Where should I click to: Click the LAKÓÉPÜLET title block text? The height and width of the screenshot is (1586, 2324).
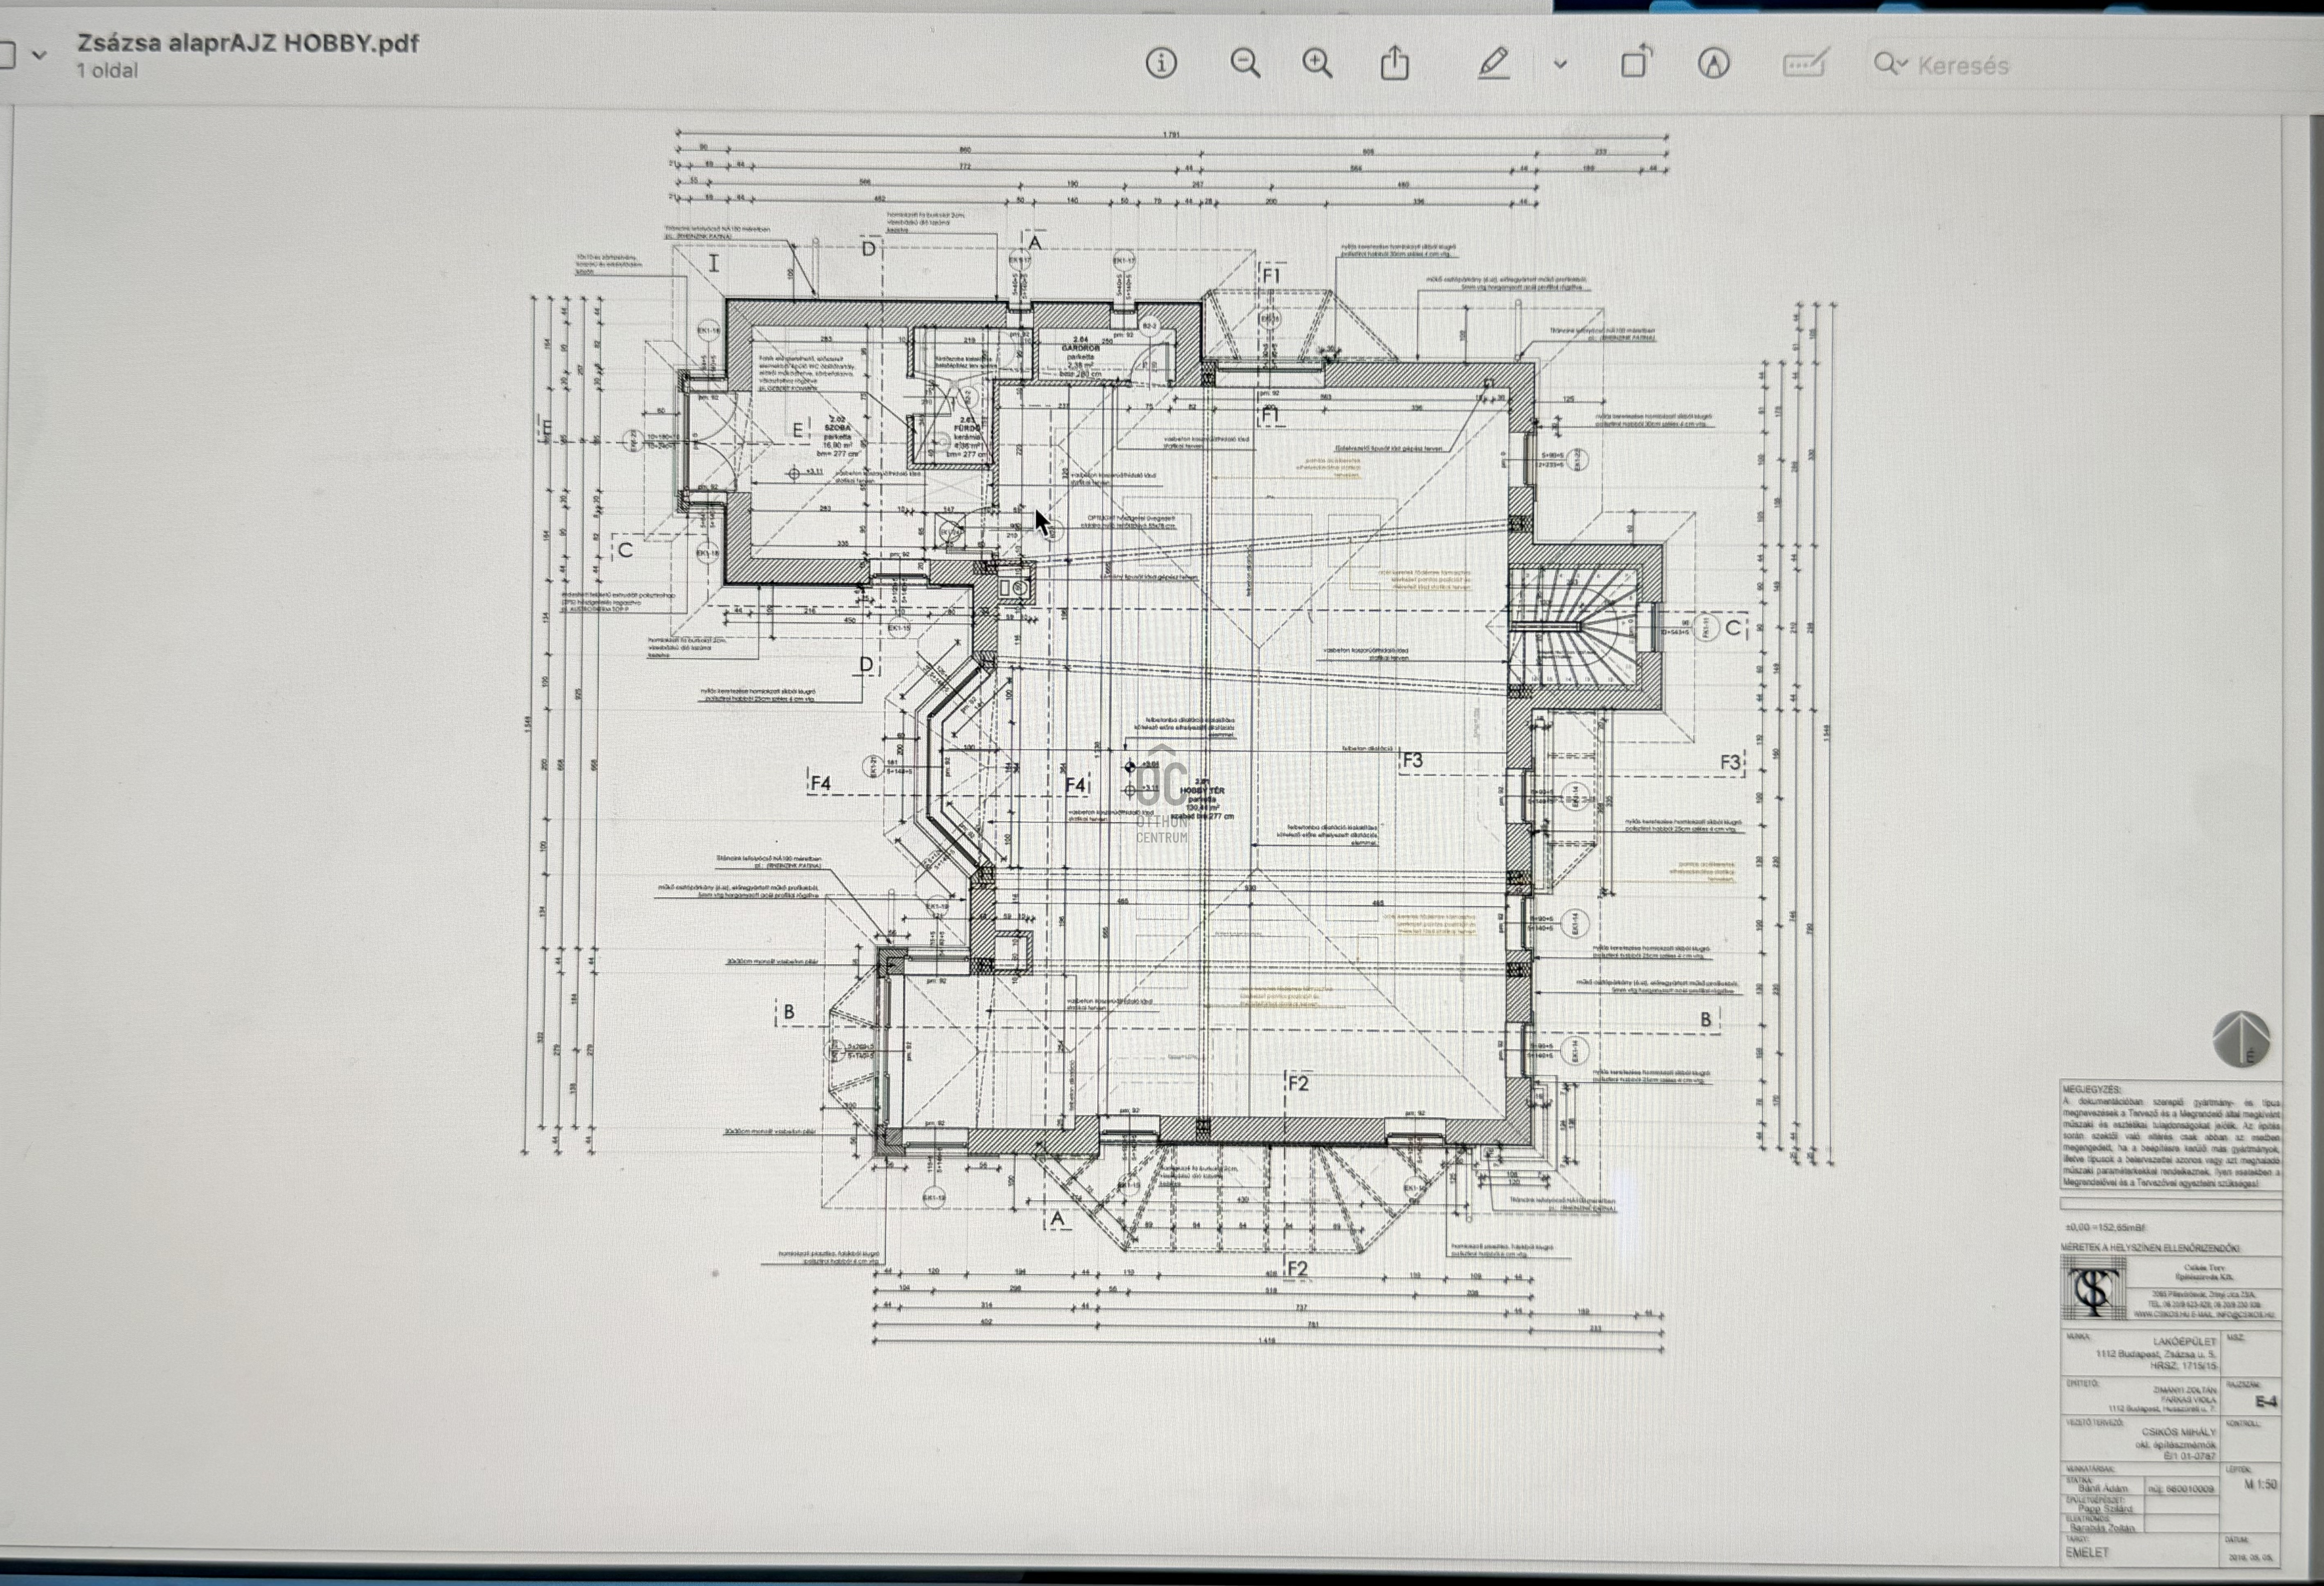(x=2184, y=1342)
